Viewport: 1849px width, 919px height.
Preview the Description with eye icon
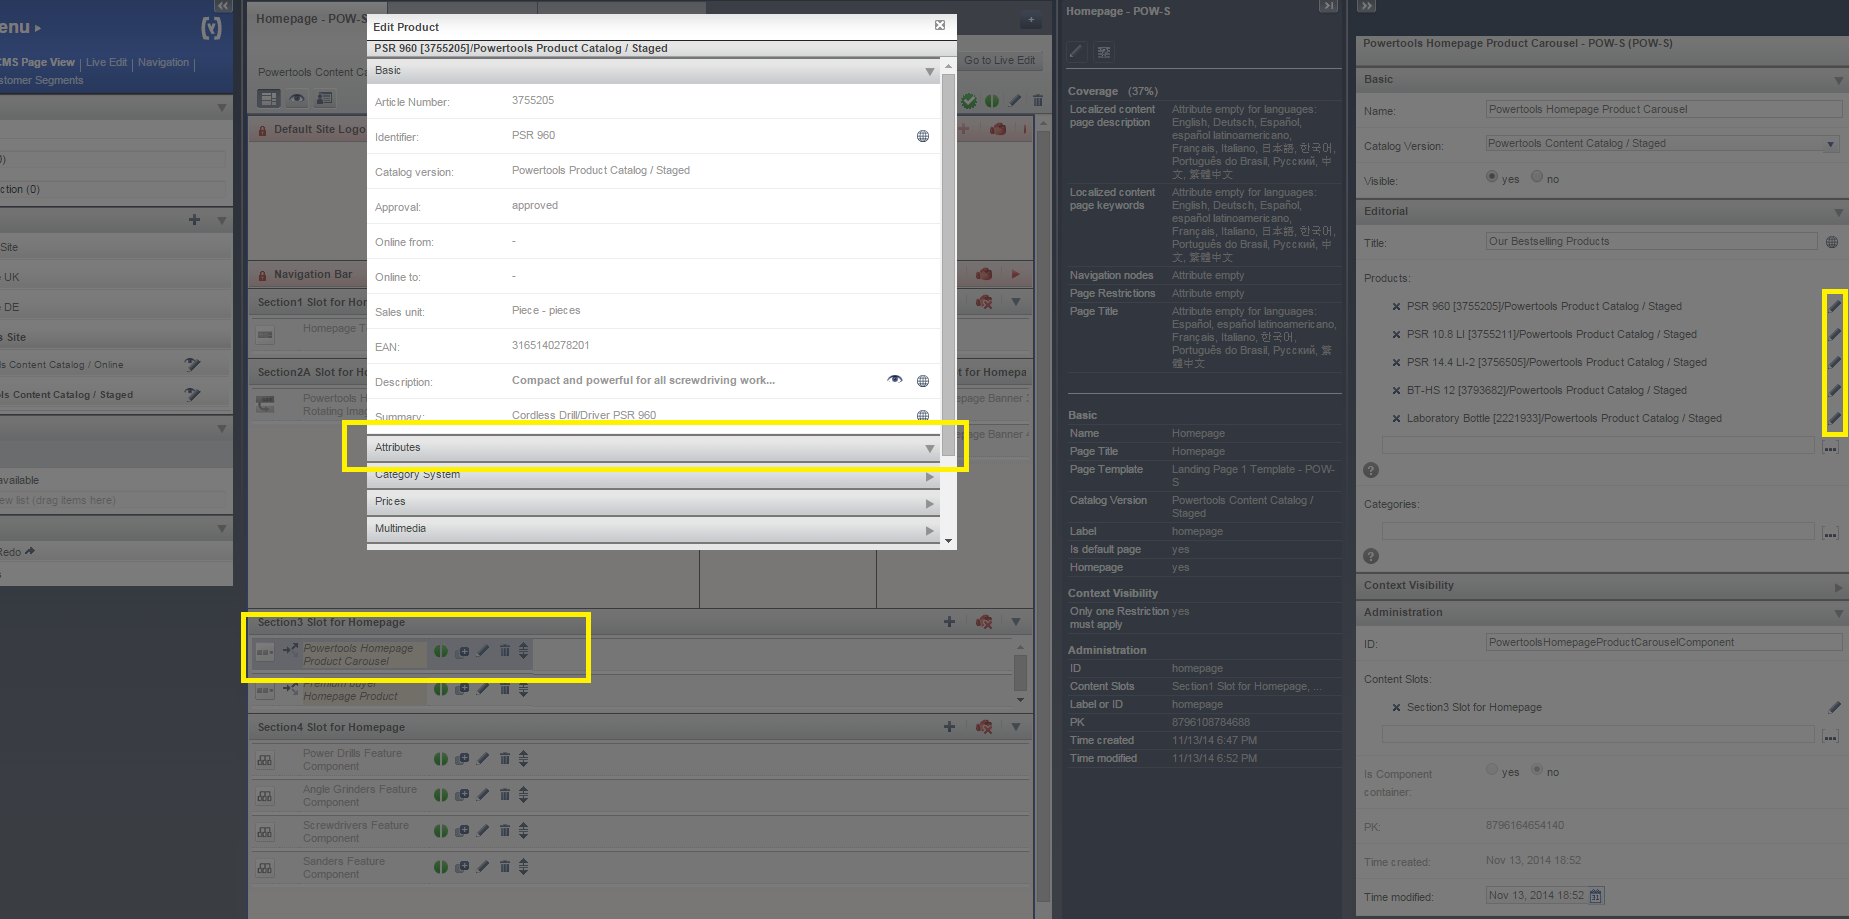[x=895, y=380]
